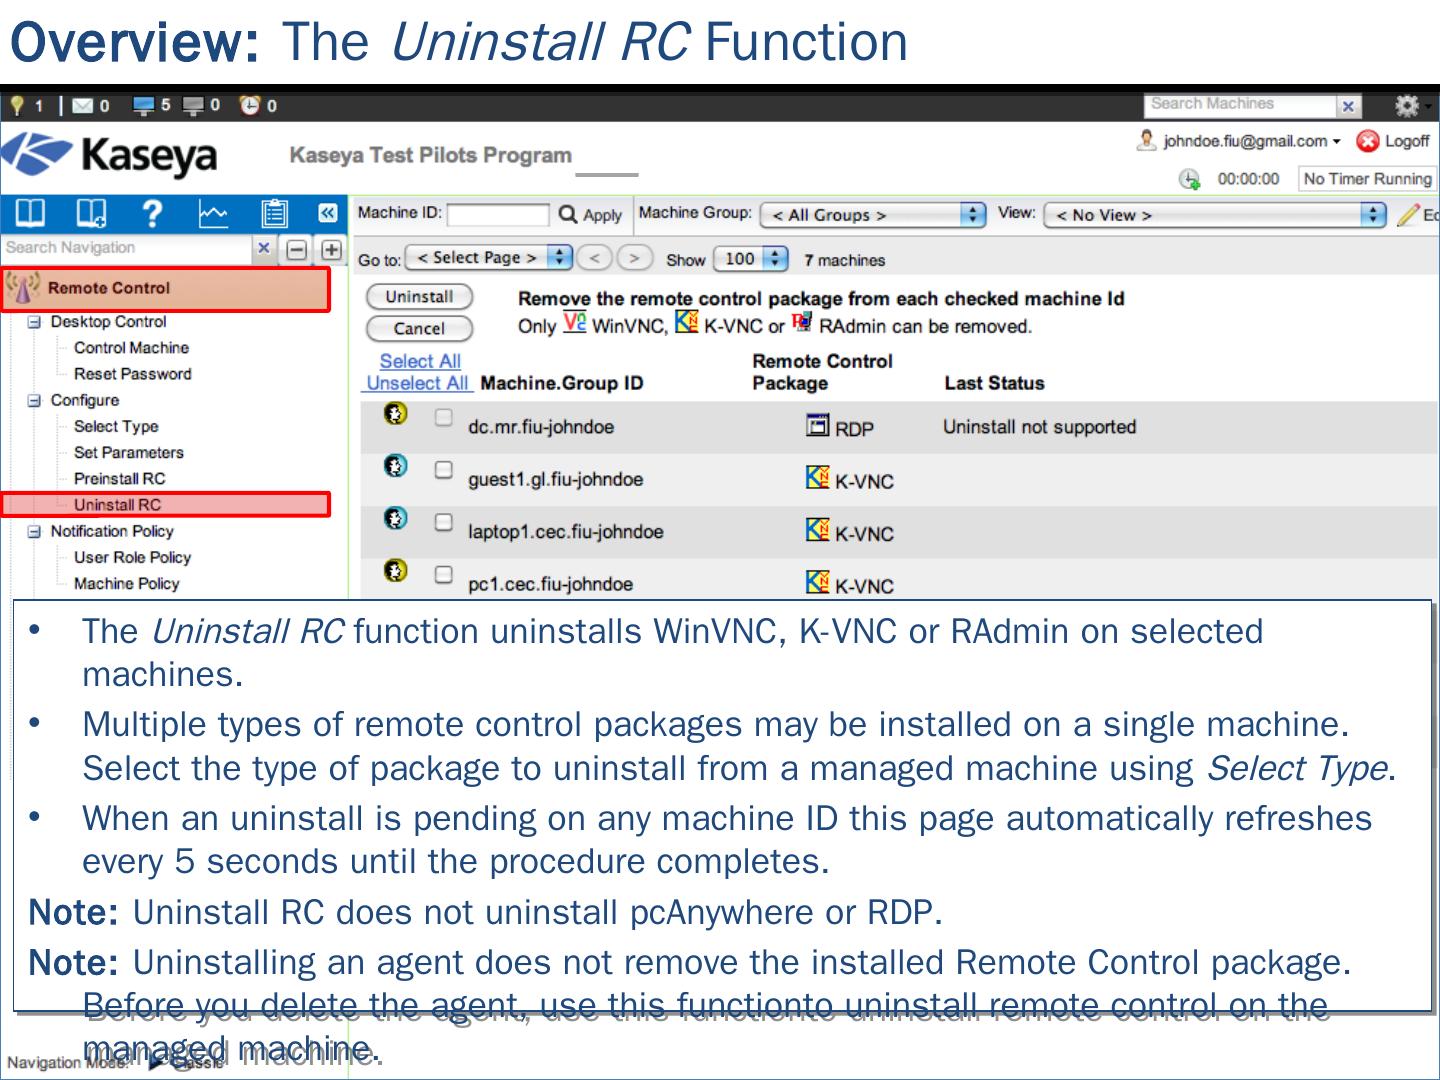Open Preinstall RC in navigation tree
This screenshot has height=1080, width=1440.
(119, 479)
